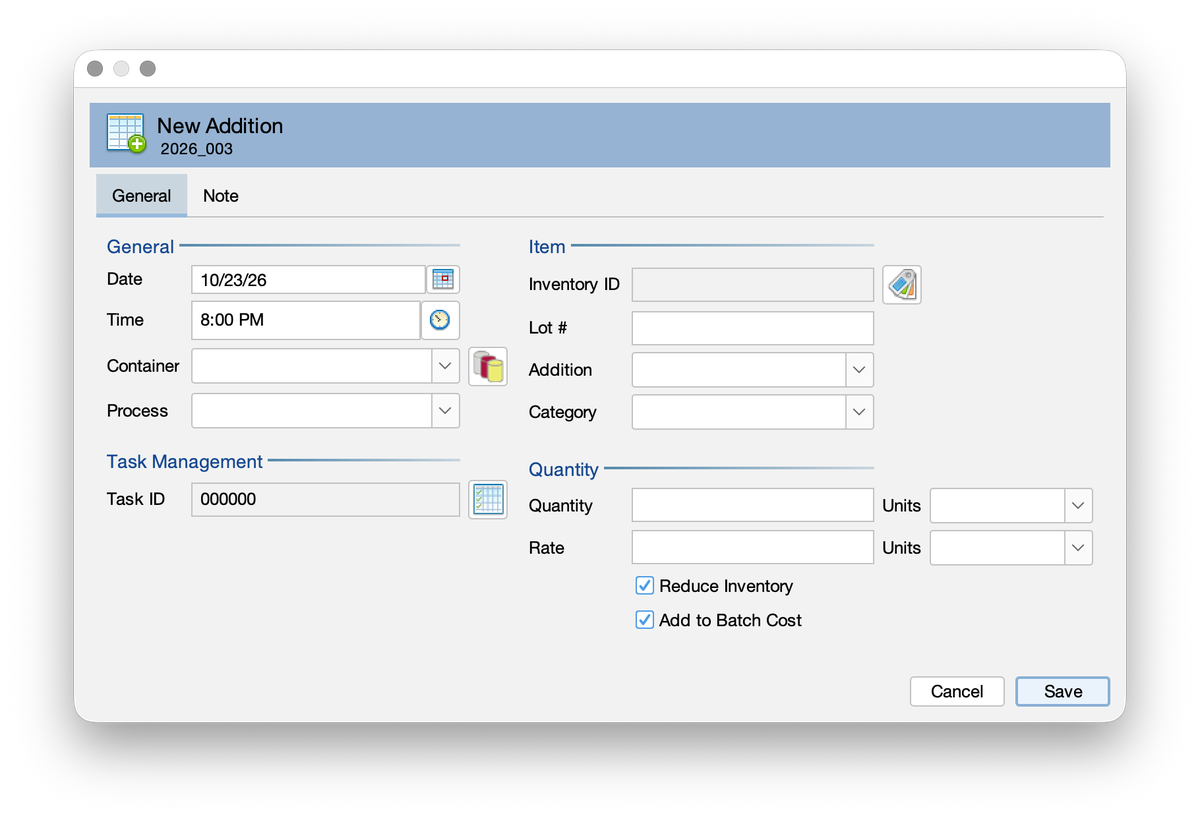Open the date picker calendar icon

point(443,279)
